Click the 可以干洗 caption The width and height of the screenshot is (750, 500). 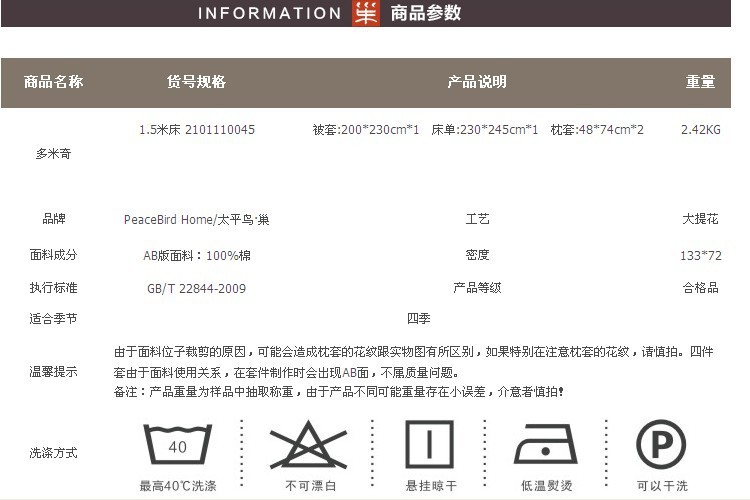661,487
